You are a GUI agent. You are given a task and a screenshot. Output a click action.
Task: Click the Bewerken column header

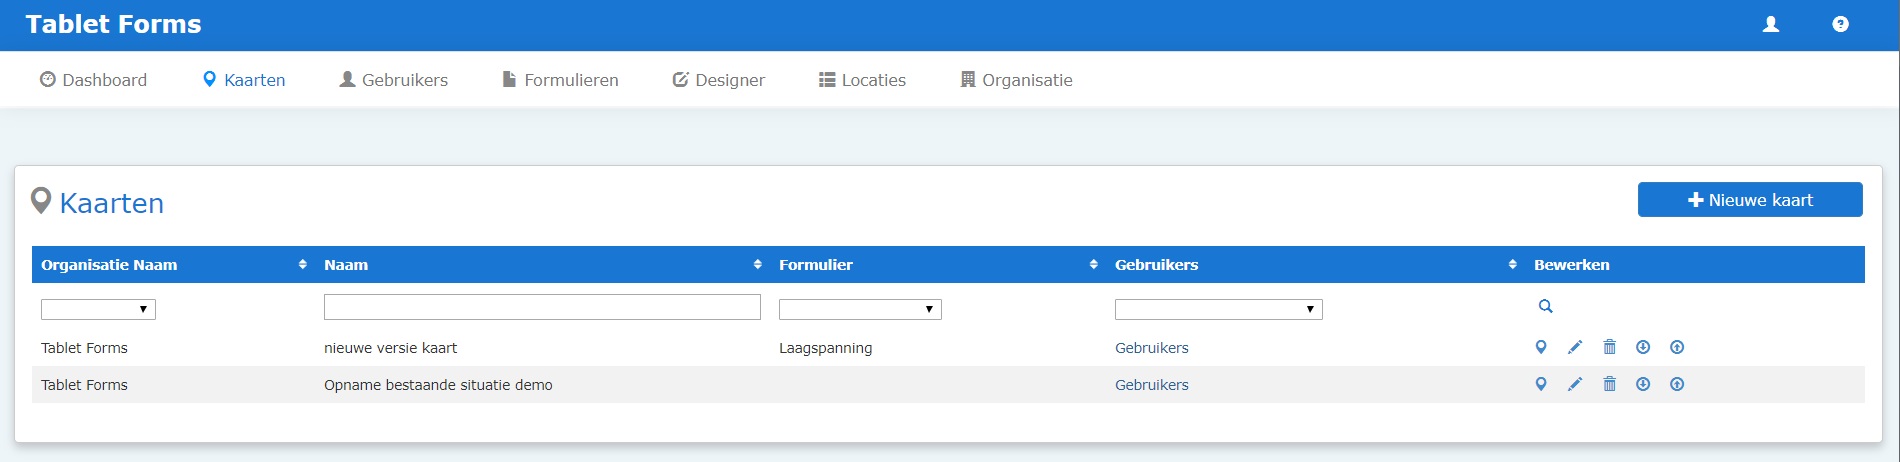click(x=1572, y=265)
